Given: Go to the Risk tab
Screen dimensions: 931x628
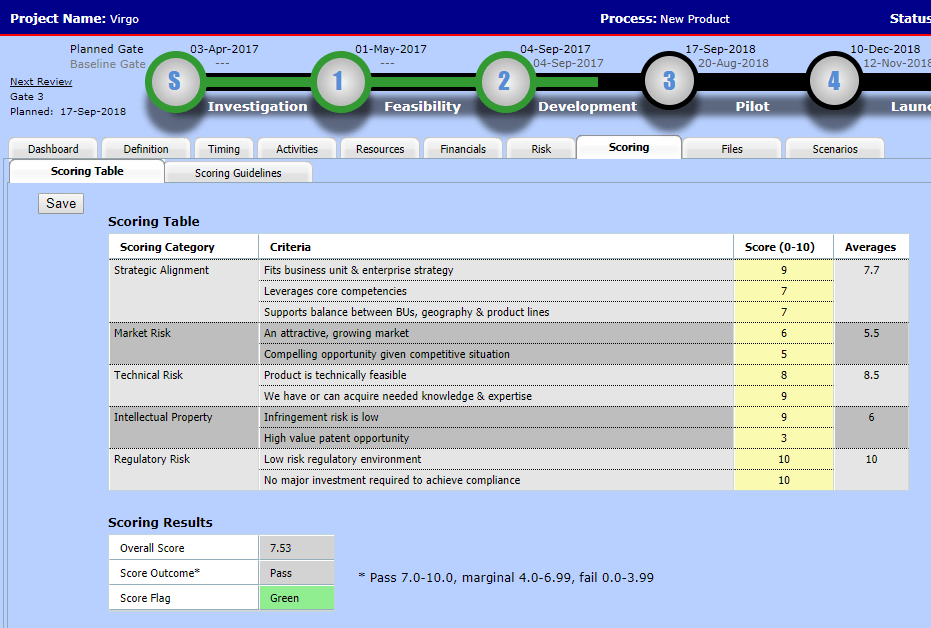Looking at the screenshot, I should click(541, 149).
